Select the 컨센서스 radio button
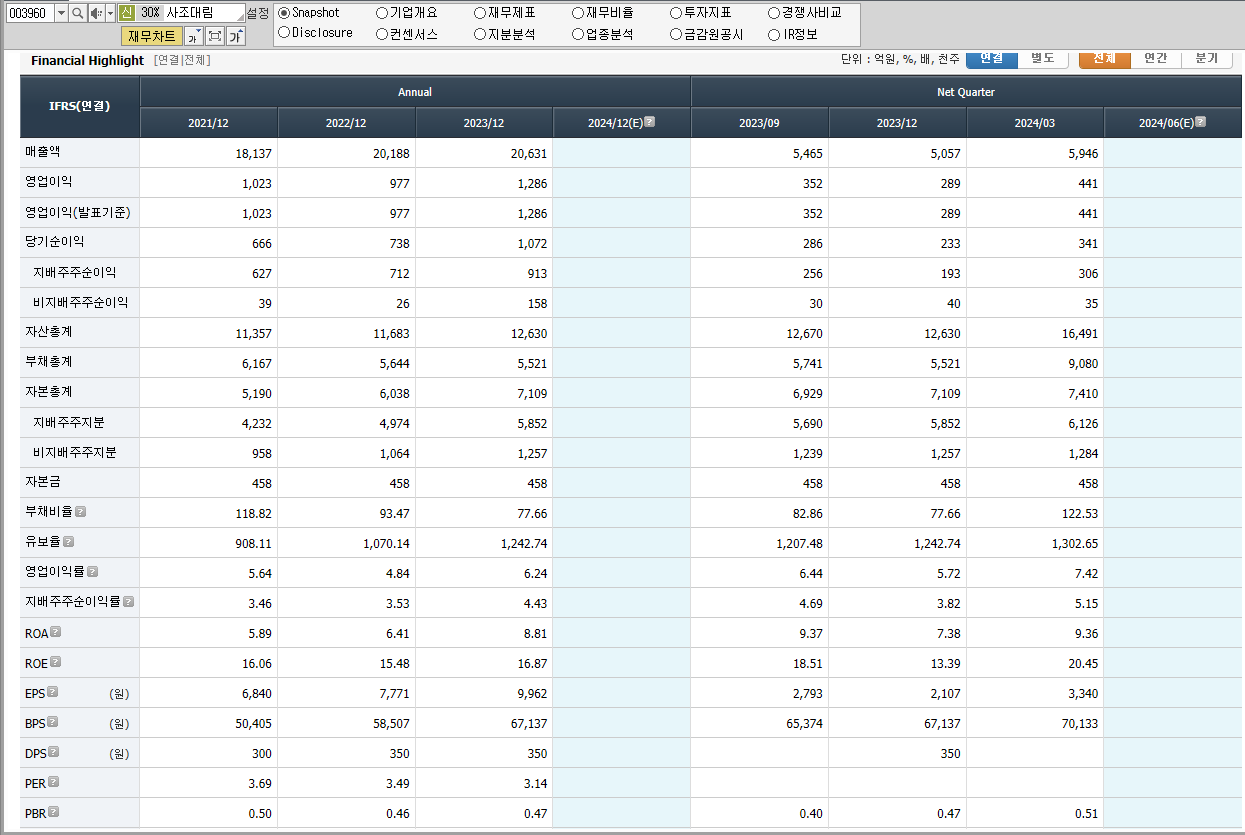This screenshot has width=1245, height=835. (382, 34)
